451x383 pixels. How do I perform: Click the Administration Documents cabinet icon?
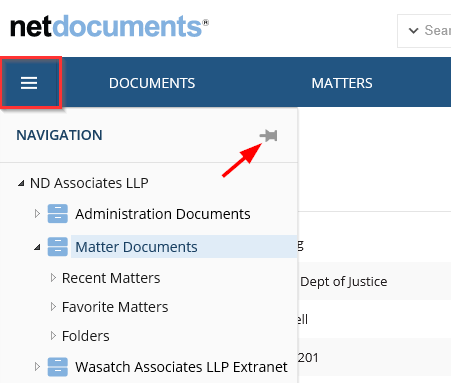click(58, 214)
